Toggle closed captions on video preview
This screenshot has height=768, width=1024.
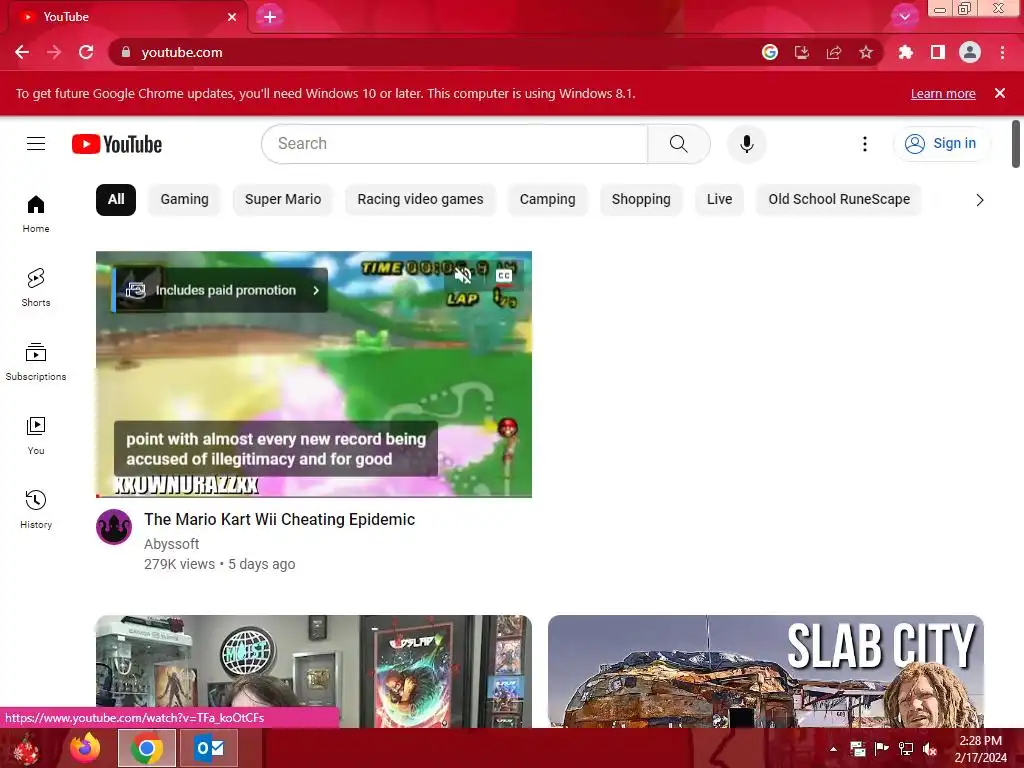[x=504, y=276]
